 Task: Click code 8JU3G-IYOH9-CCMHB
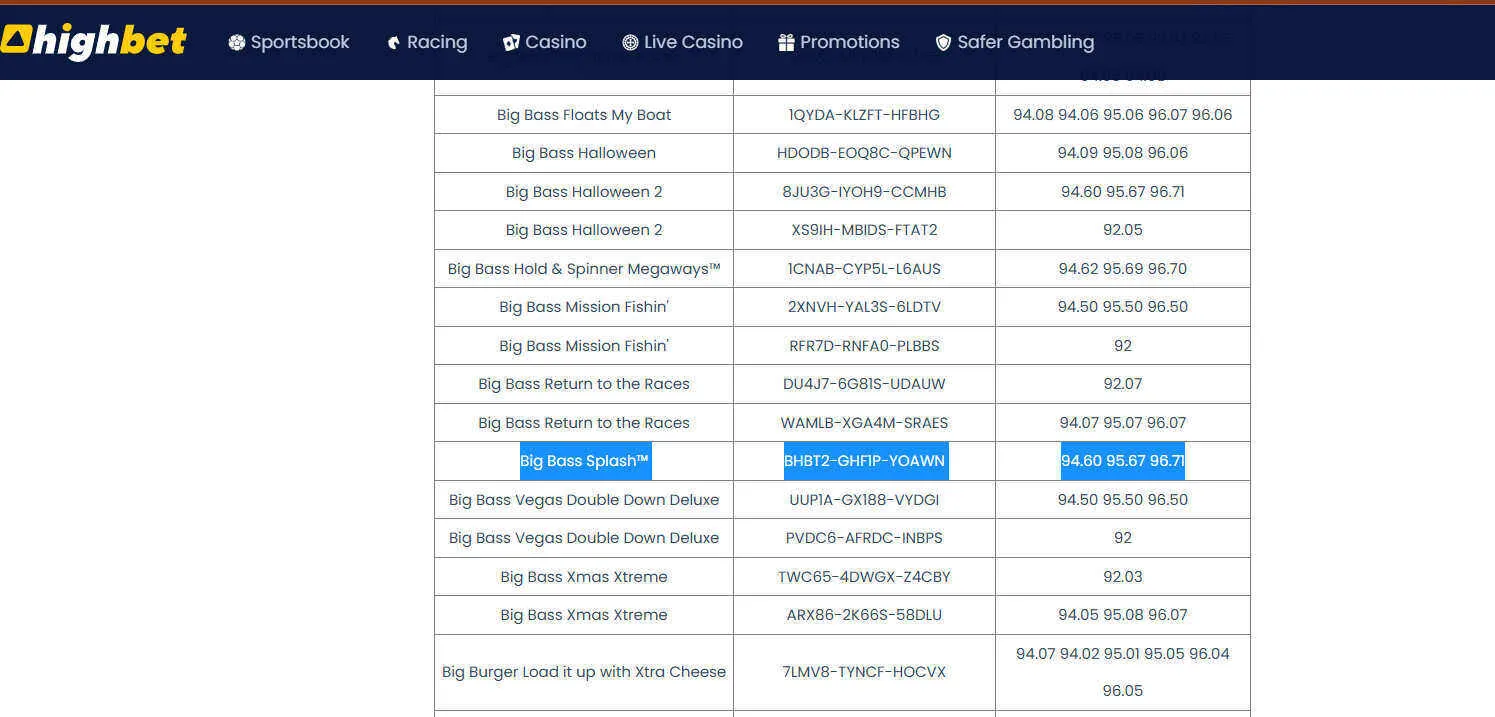[864, 192]
